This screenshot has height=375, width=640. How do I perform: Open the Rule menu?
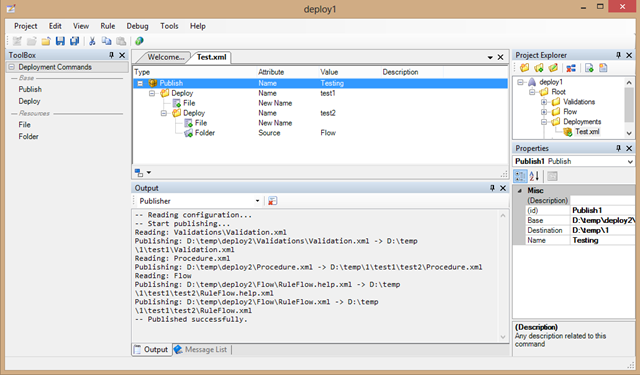coord(108,26)
